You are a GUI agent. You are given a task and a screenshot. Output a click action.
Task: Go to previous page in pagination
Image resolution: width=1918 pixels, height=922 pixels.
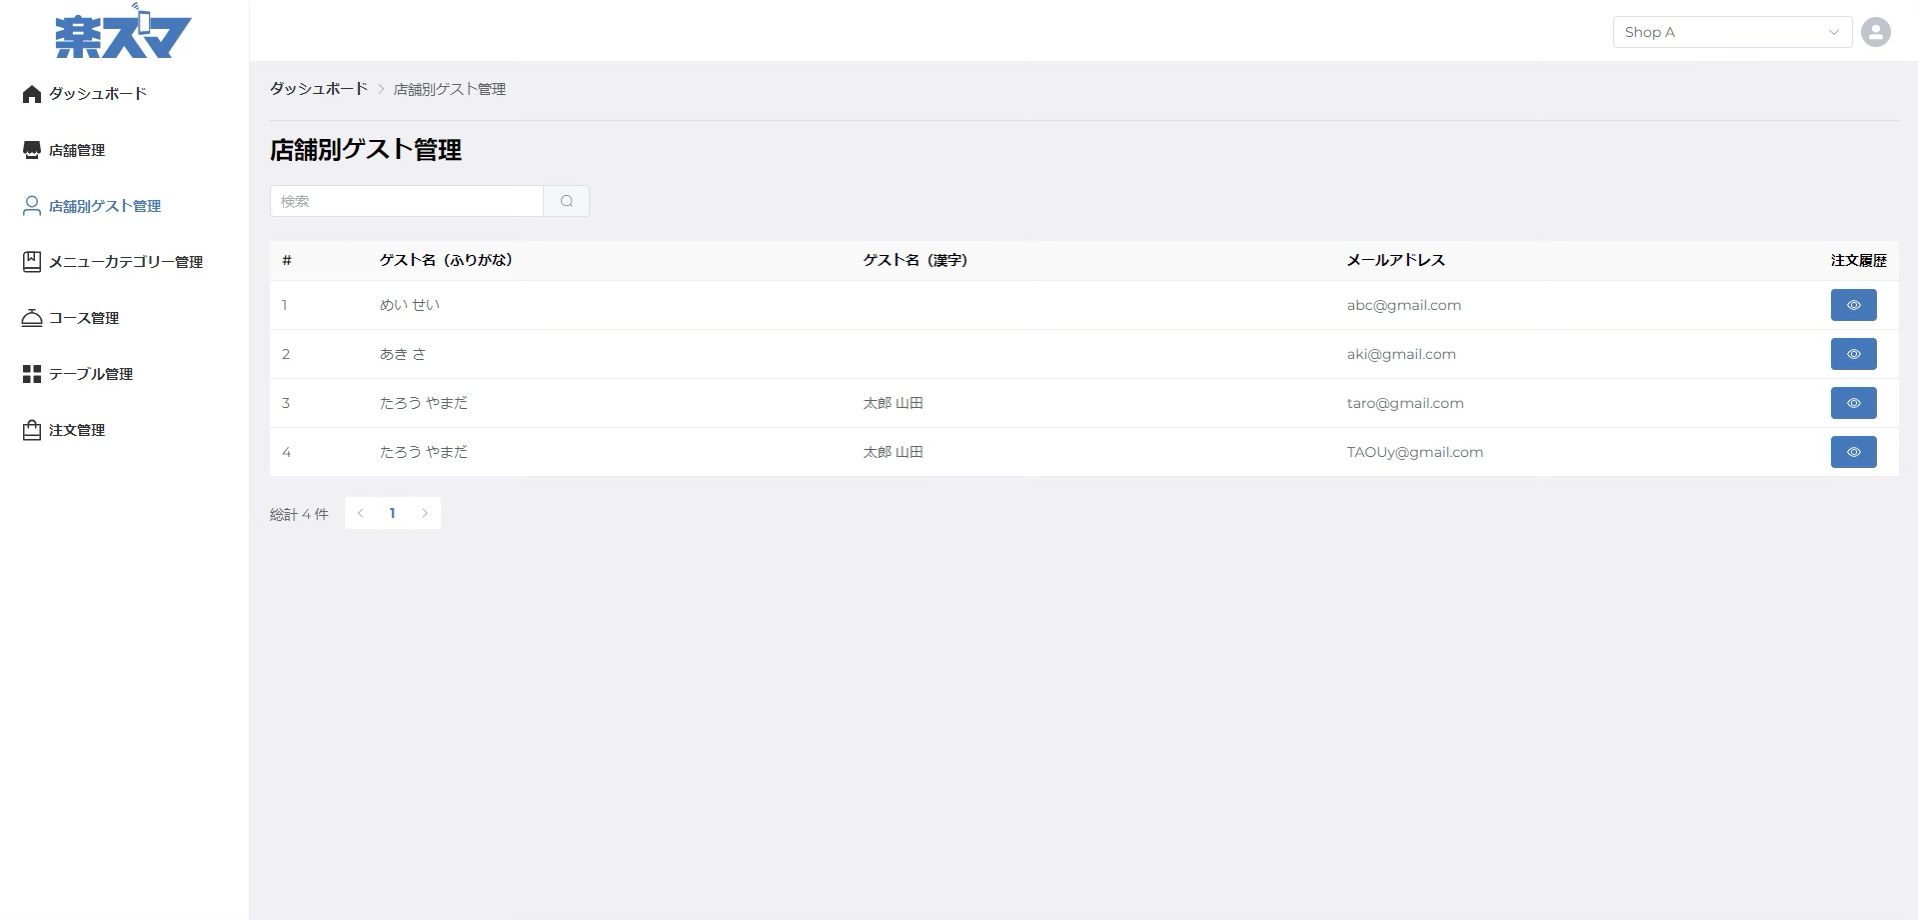[360, 513]
